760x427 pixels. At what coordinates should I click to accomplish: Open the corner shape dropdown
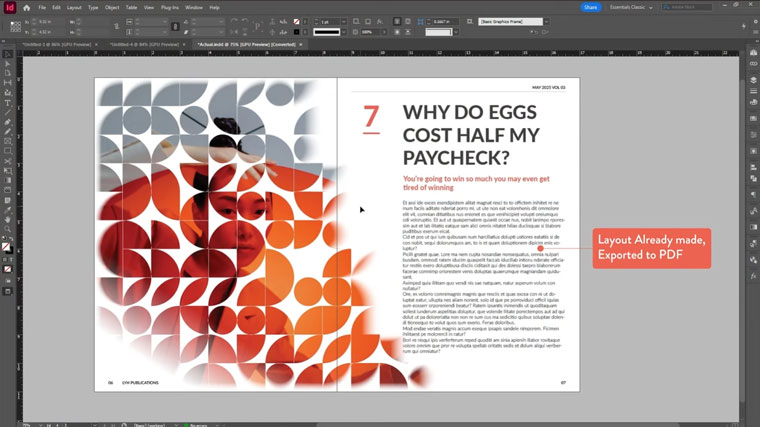click(456, 32)
